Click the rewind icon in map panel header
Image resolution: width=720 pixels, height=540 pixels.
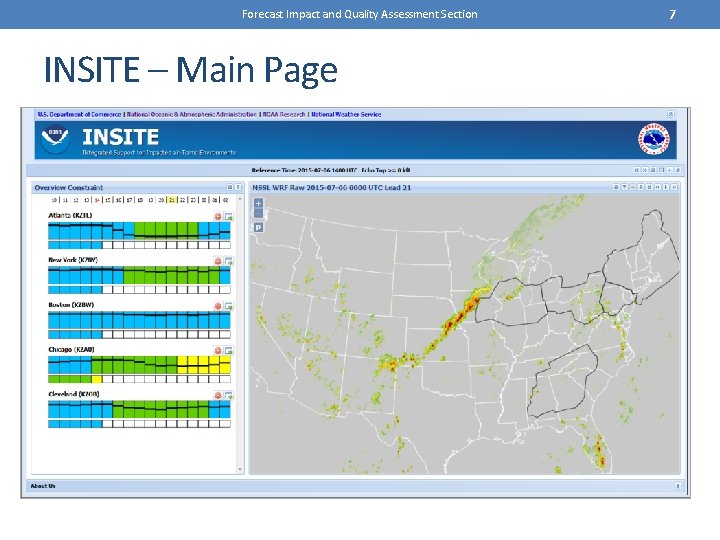[658, 187]
